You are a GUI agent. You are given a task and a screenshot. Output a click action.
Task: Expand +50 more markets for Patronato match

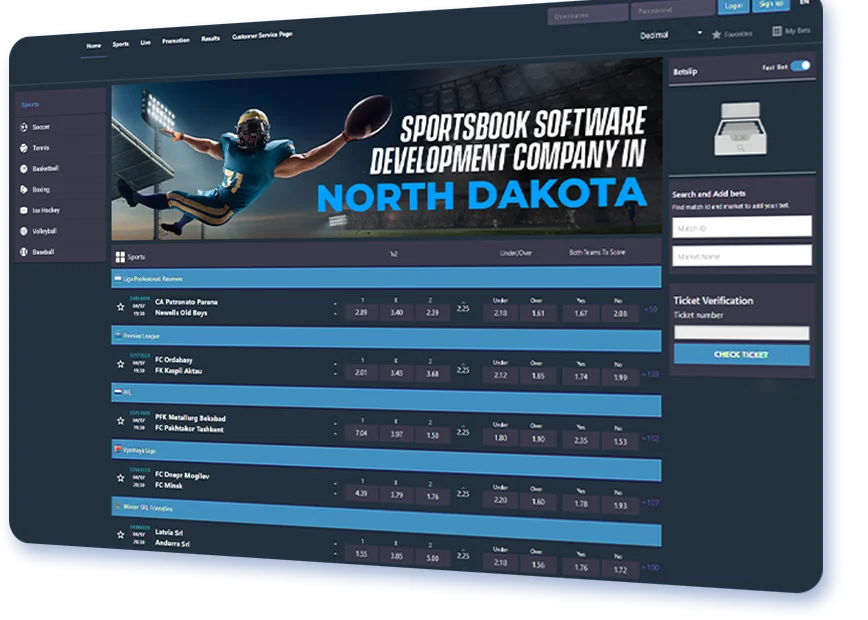point(650,309)
